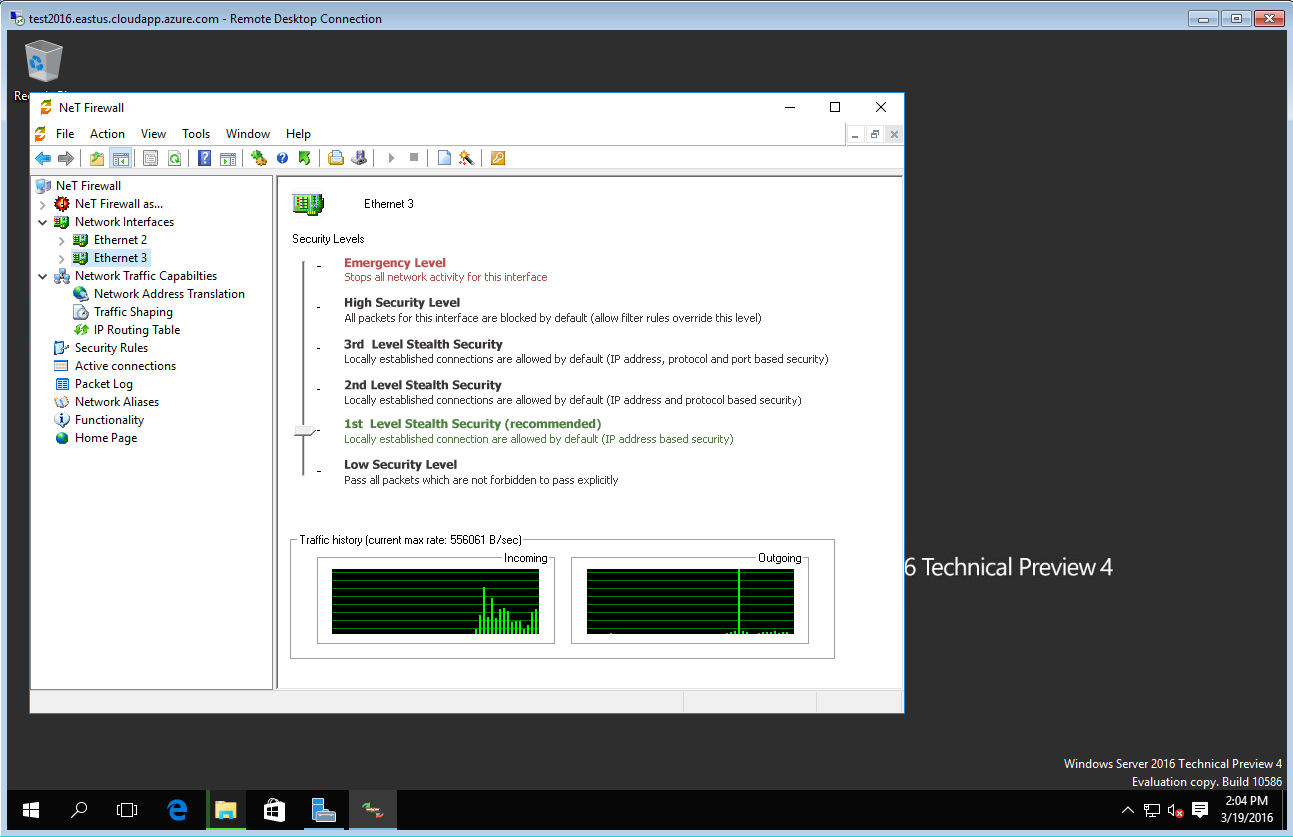Viewport: 1293px width, 837px height.
Task: Open Home Page in the tree
Action: (x=106, y=438)
